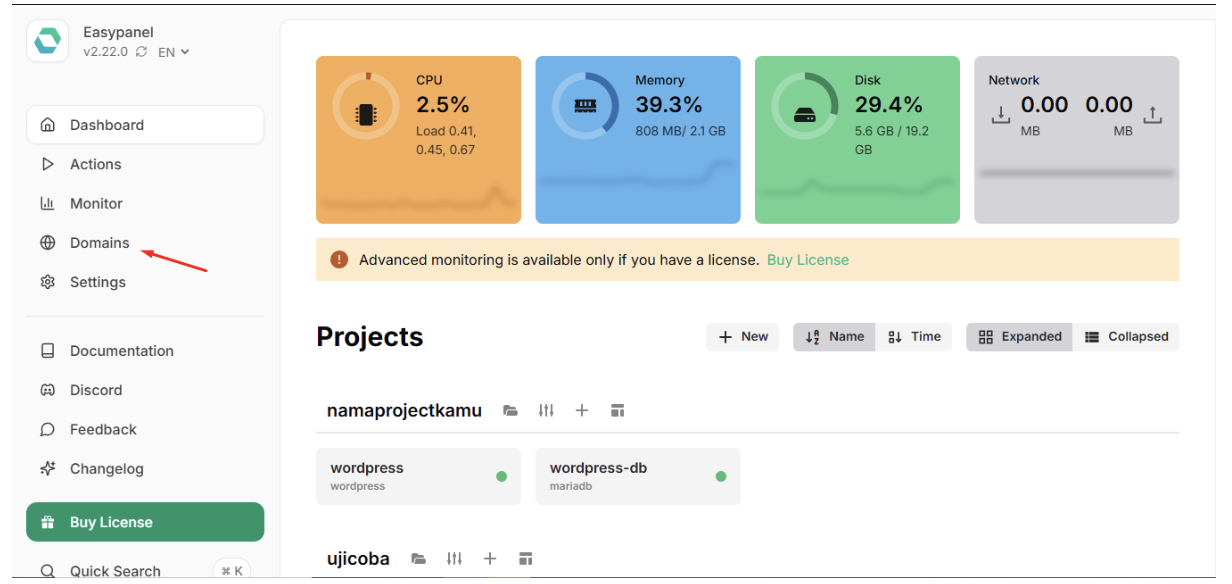Open the wordpress-db service card
1232x584 pixels.
tap(638, 476)
